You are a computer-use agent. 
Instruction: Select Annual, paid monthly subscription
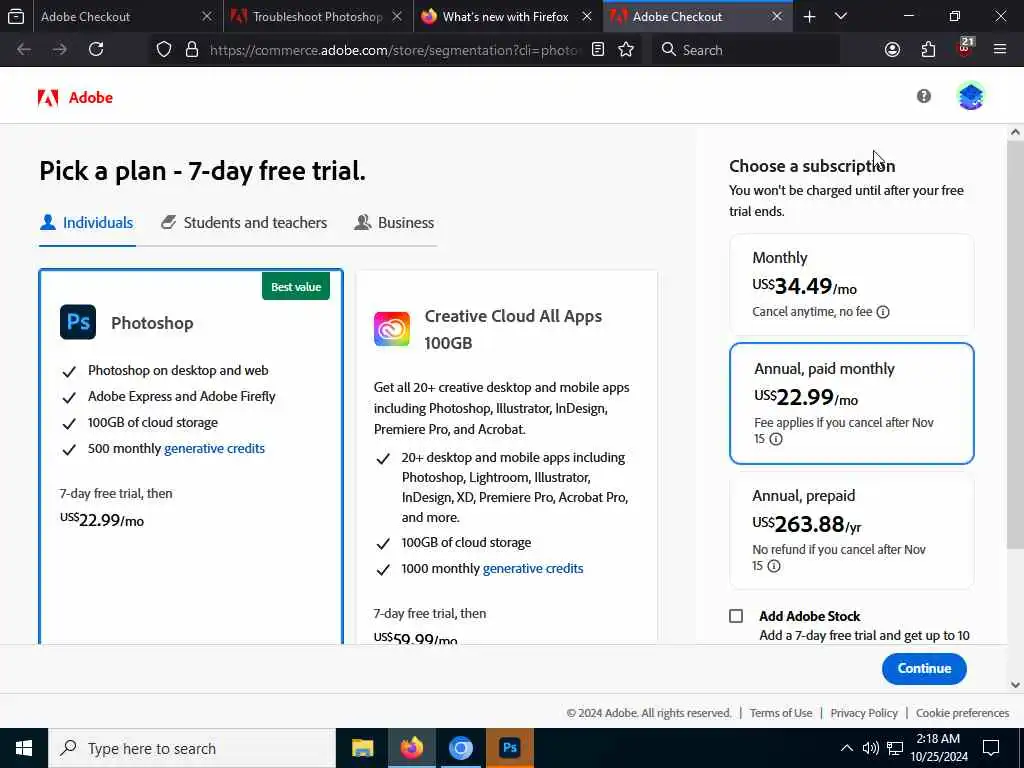click(x=851, y=404)
